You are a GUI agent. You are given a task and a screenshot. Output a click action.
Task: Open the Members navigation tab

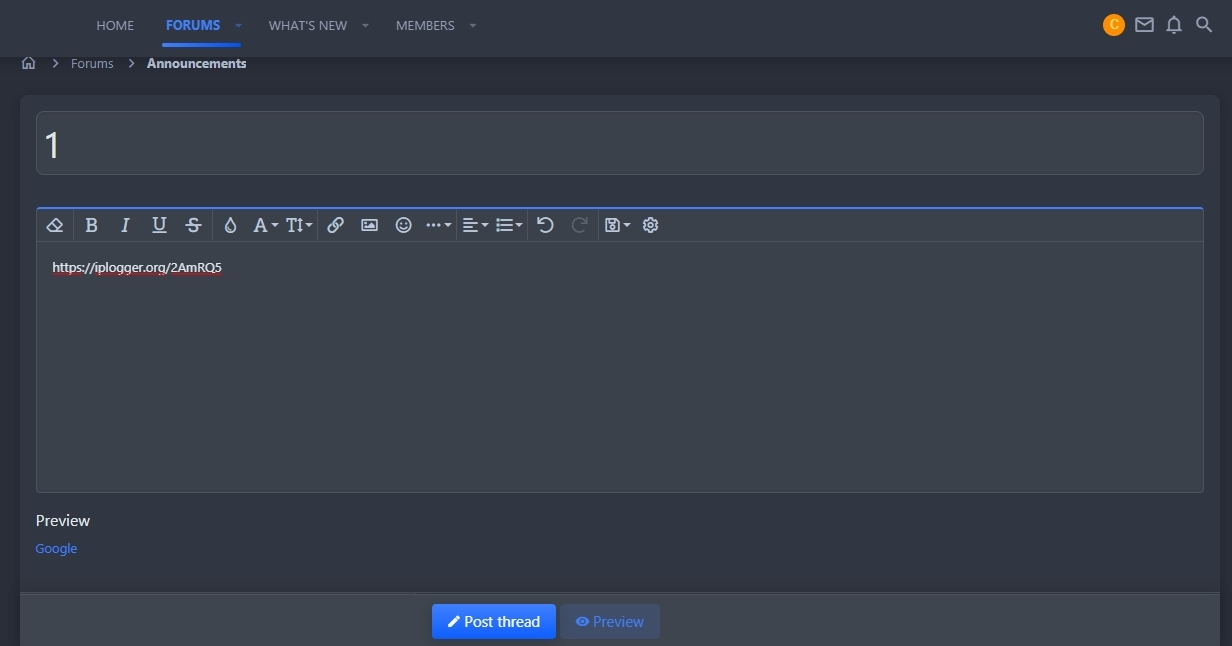pyautogui.click(x=425, y=25)
